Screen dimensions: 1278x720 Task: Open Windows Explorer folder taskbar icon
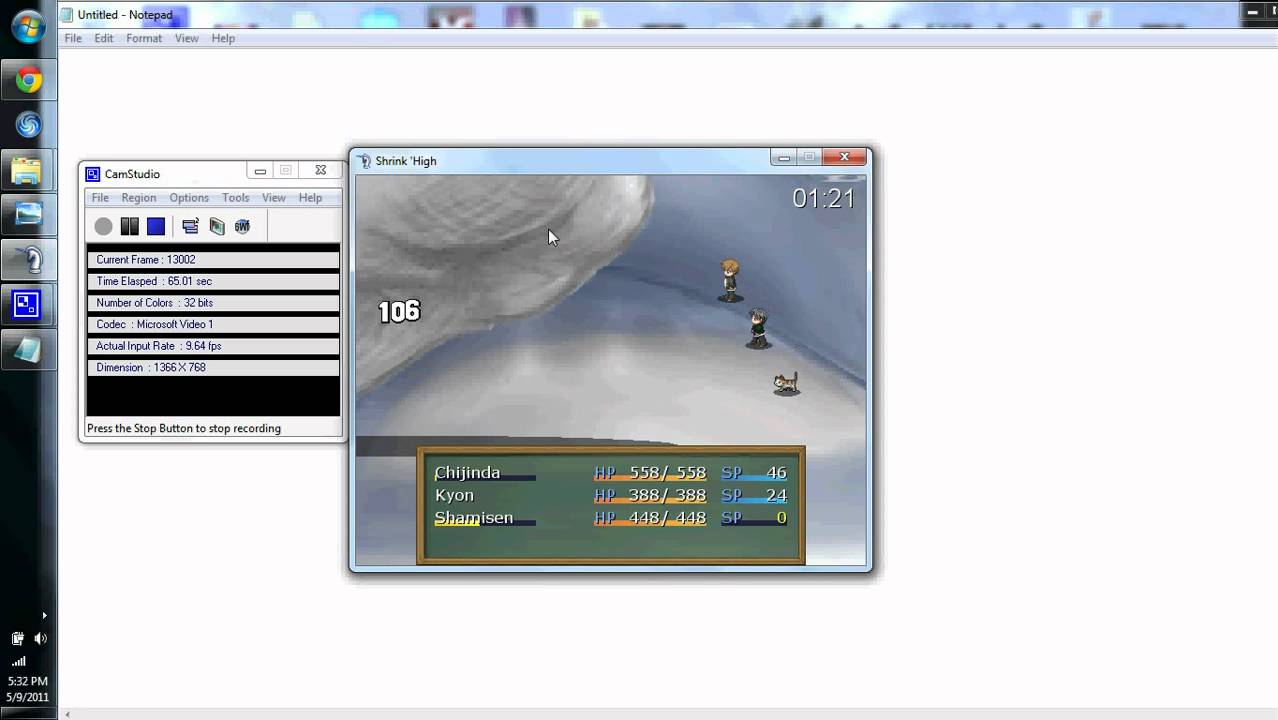28,170
